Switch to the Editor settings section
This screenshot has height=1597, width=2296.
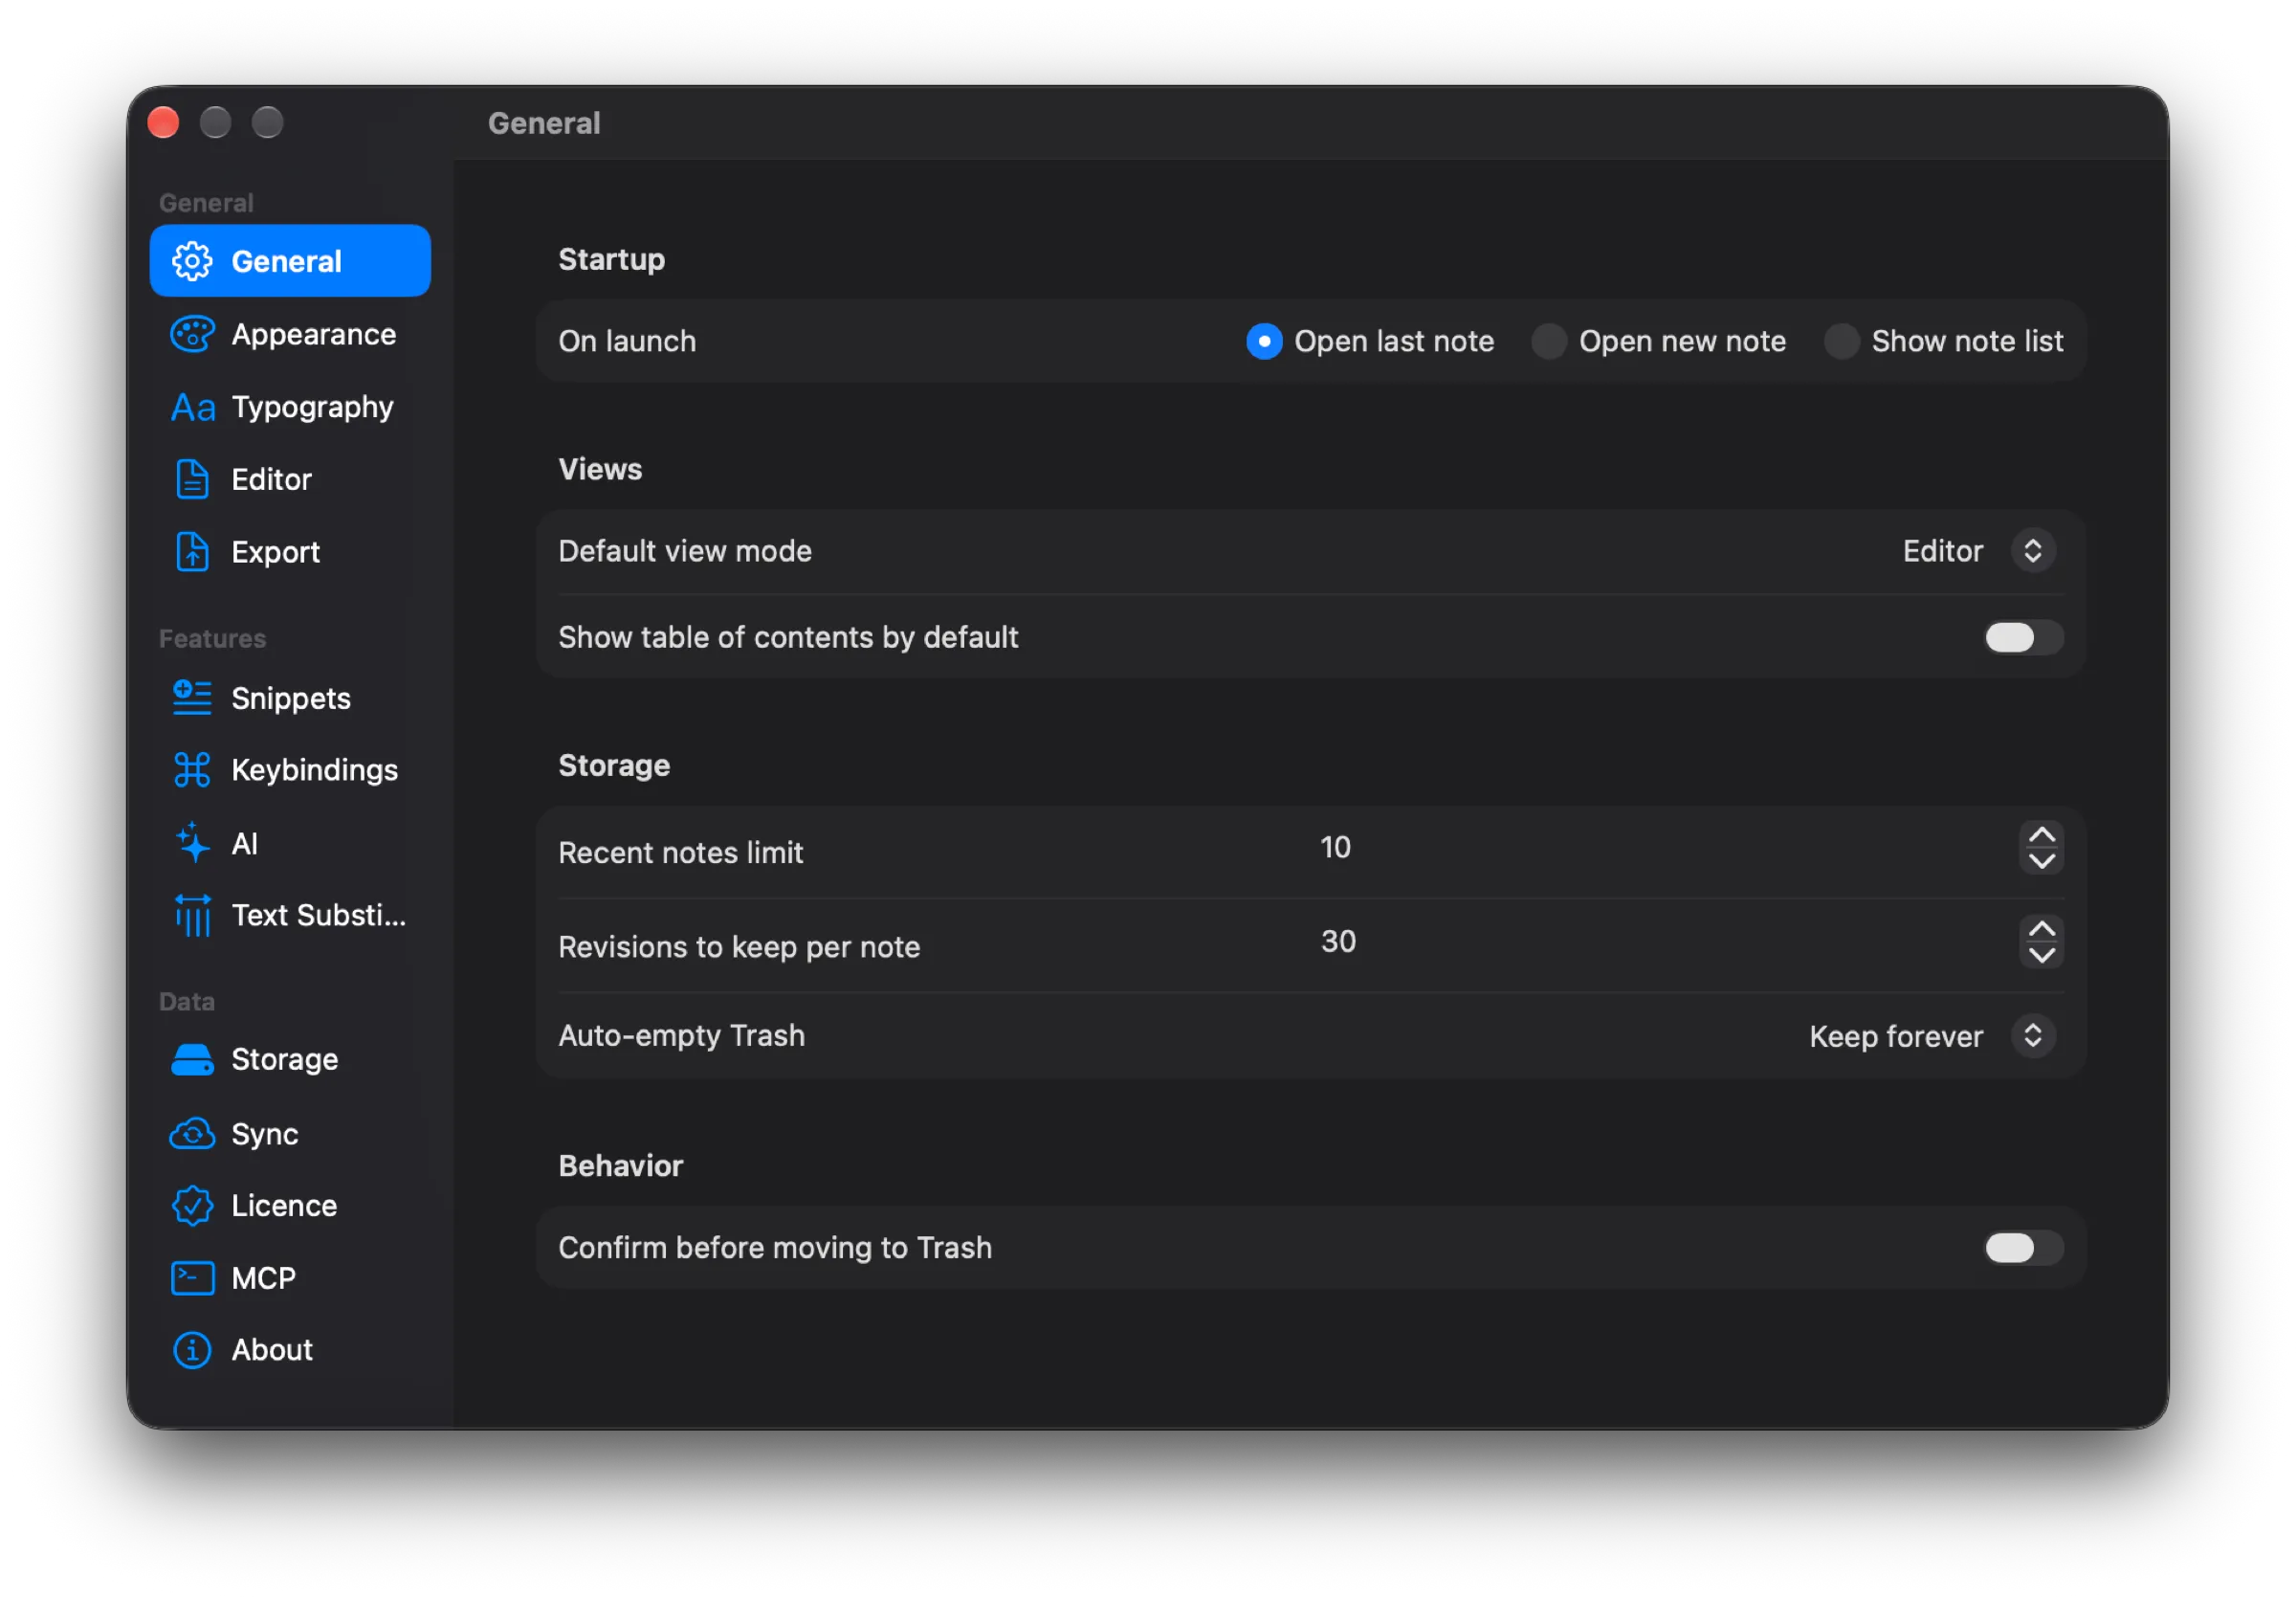(290, 479)
